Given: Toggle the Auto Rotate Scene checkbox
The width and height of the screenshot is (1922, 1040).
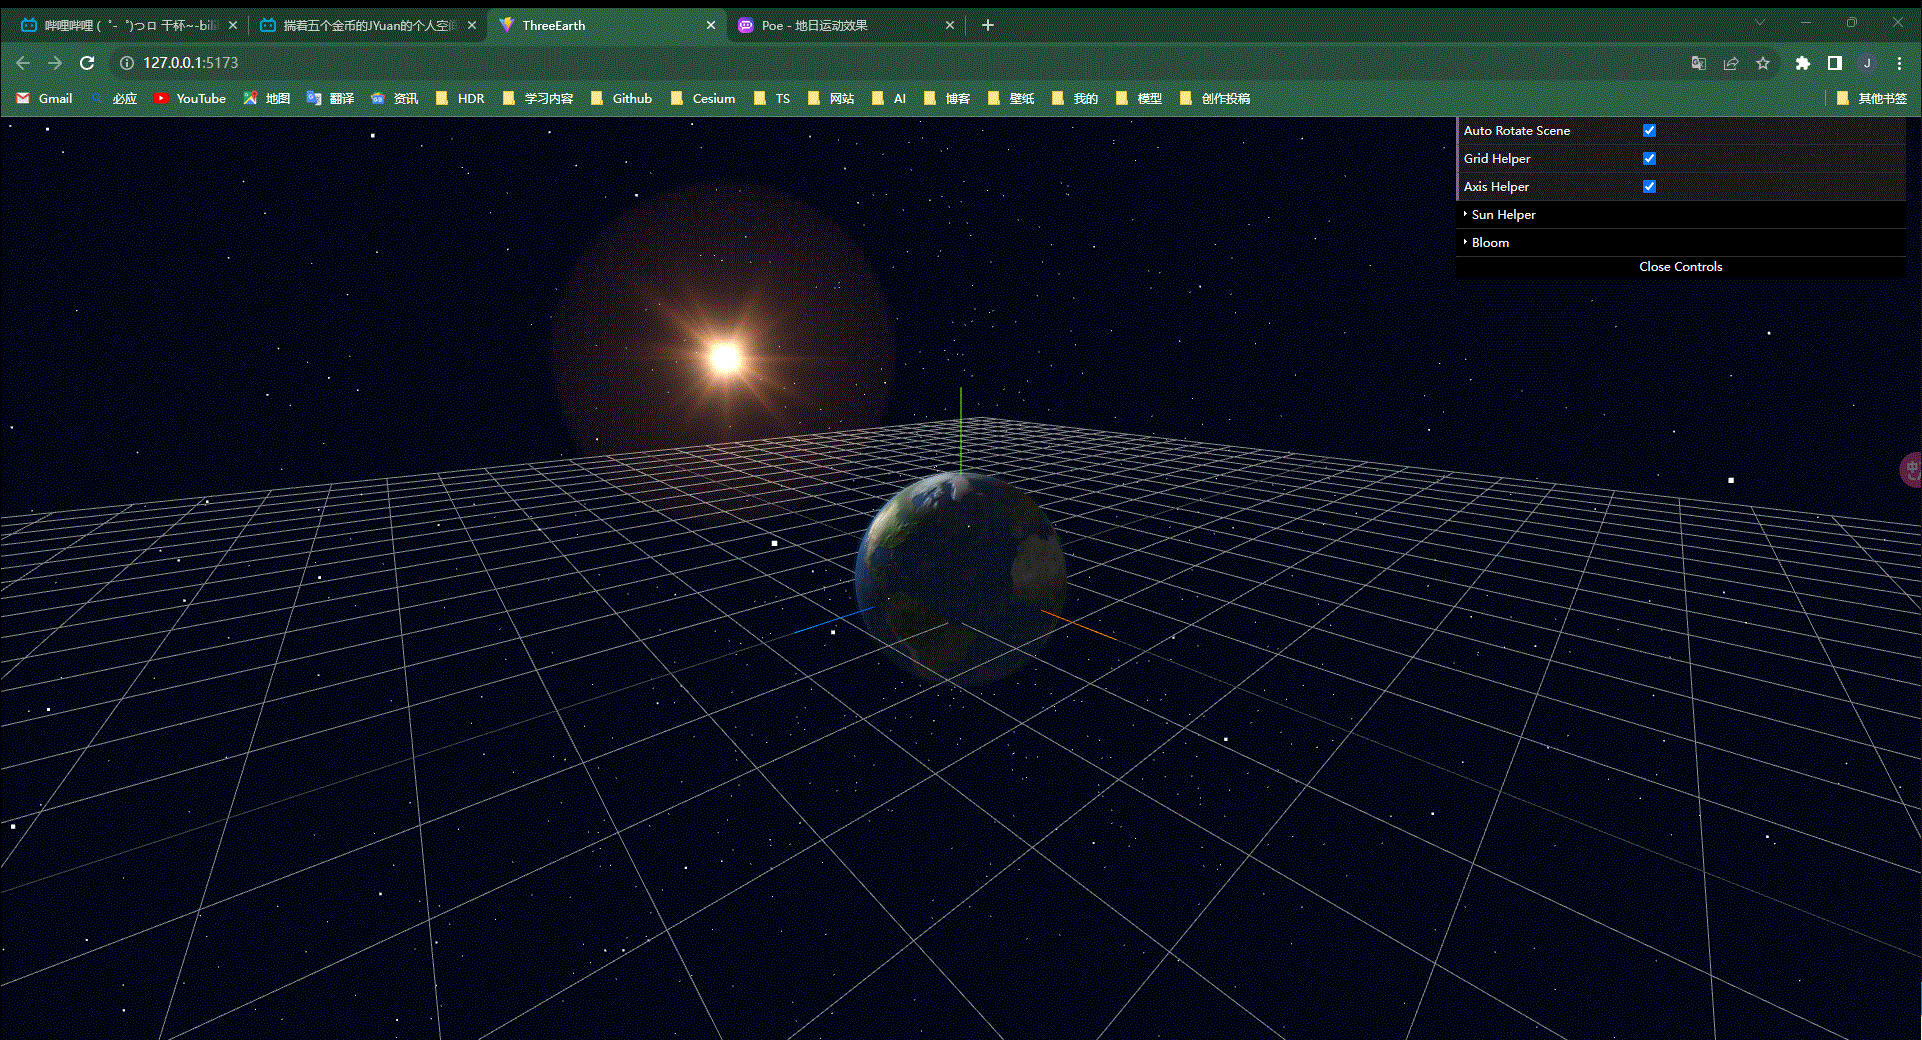Looking at the screenshot, I should point(1649,130).
